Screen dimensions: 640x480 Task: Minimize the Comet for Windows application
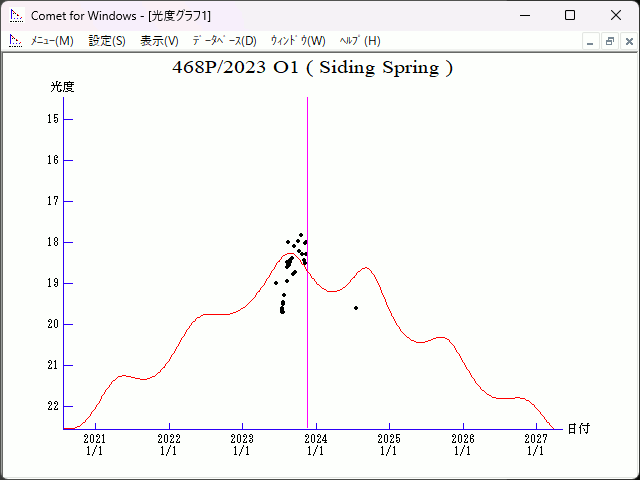click(x=524, y=15)
